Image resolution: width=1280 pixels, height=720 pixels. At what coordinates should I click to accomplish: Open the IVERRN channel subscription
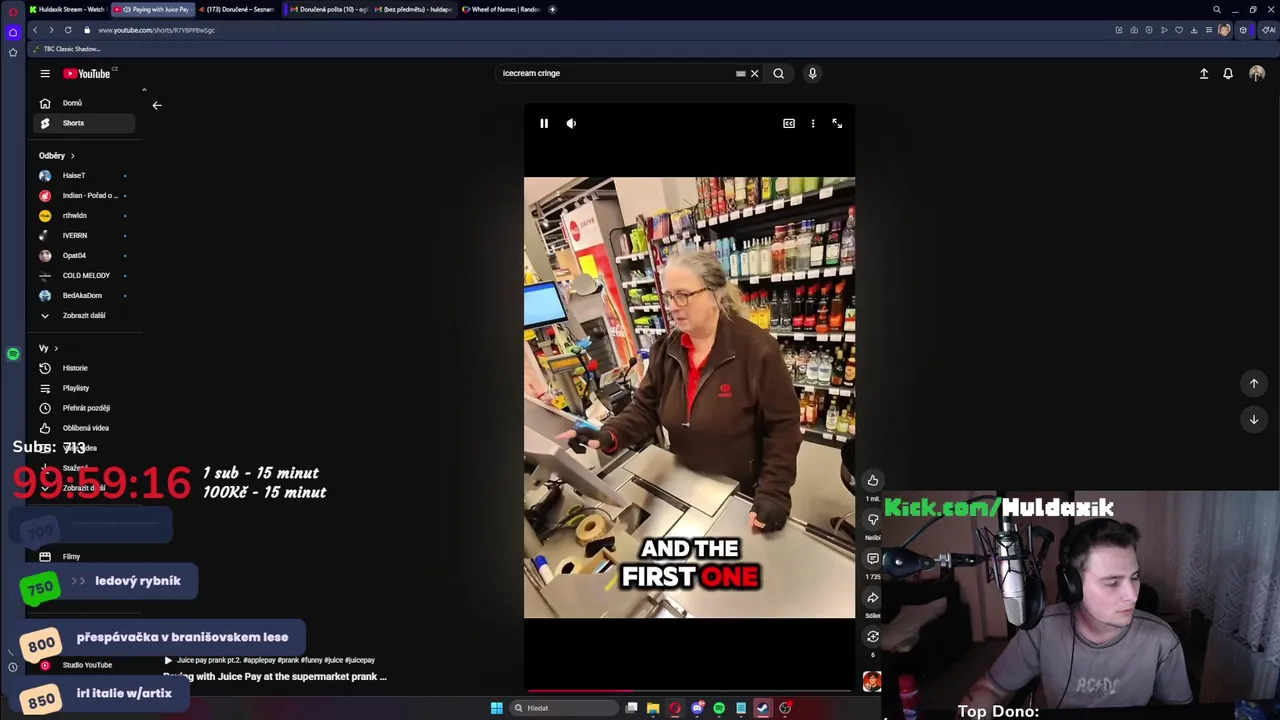pyautogui.click(x=84, y=235)
